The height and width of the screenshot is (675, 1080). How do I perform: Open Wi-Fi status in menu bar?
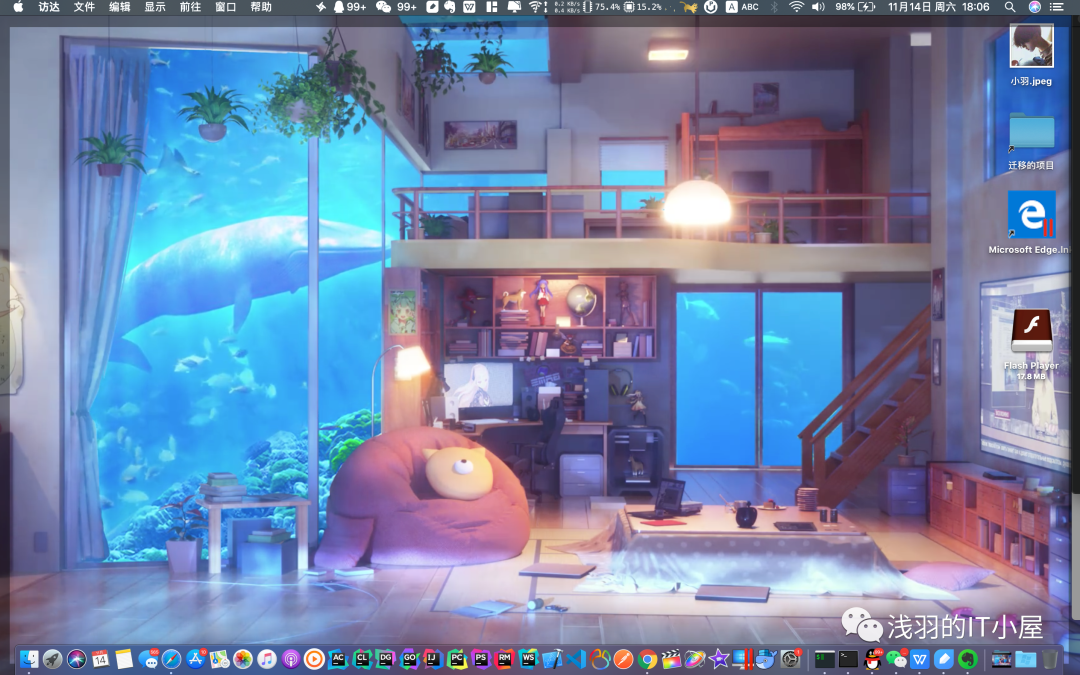tap(796, 7)
